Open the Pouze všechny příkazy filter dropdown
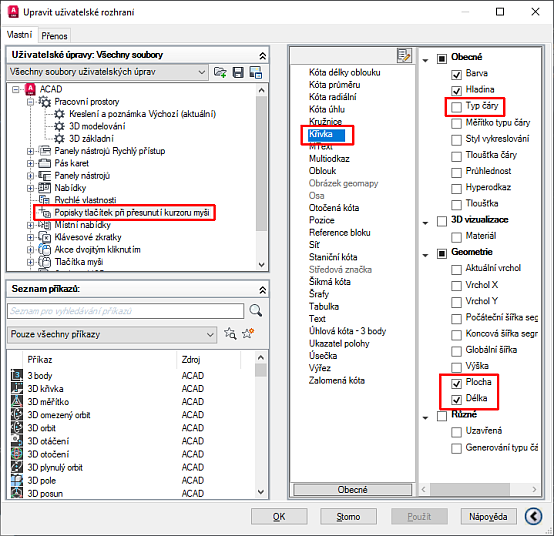 coord(112,334)
